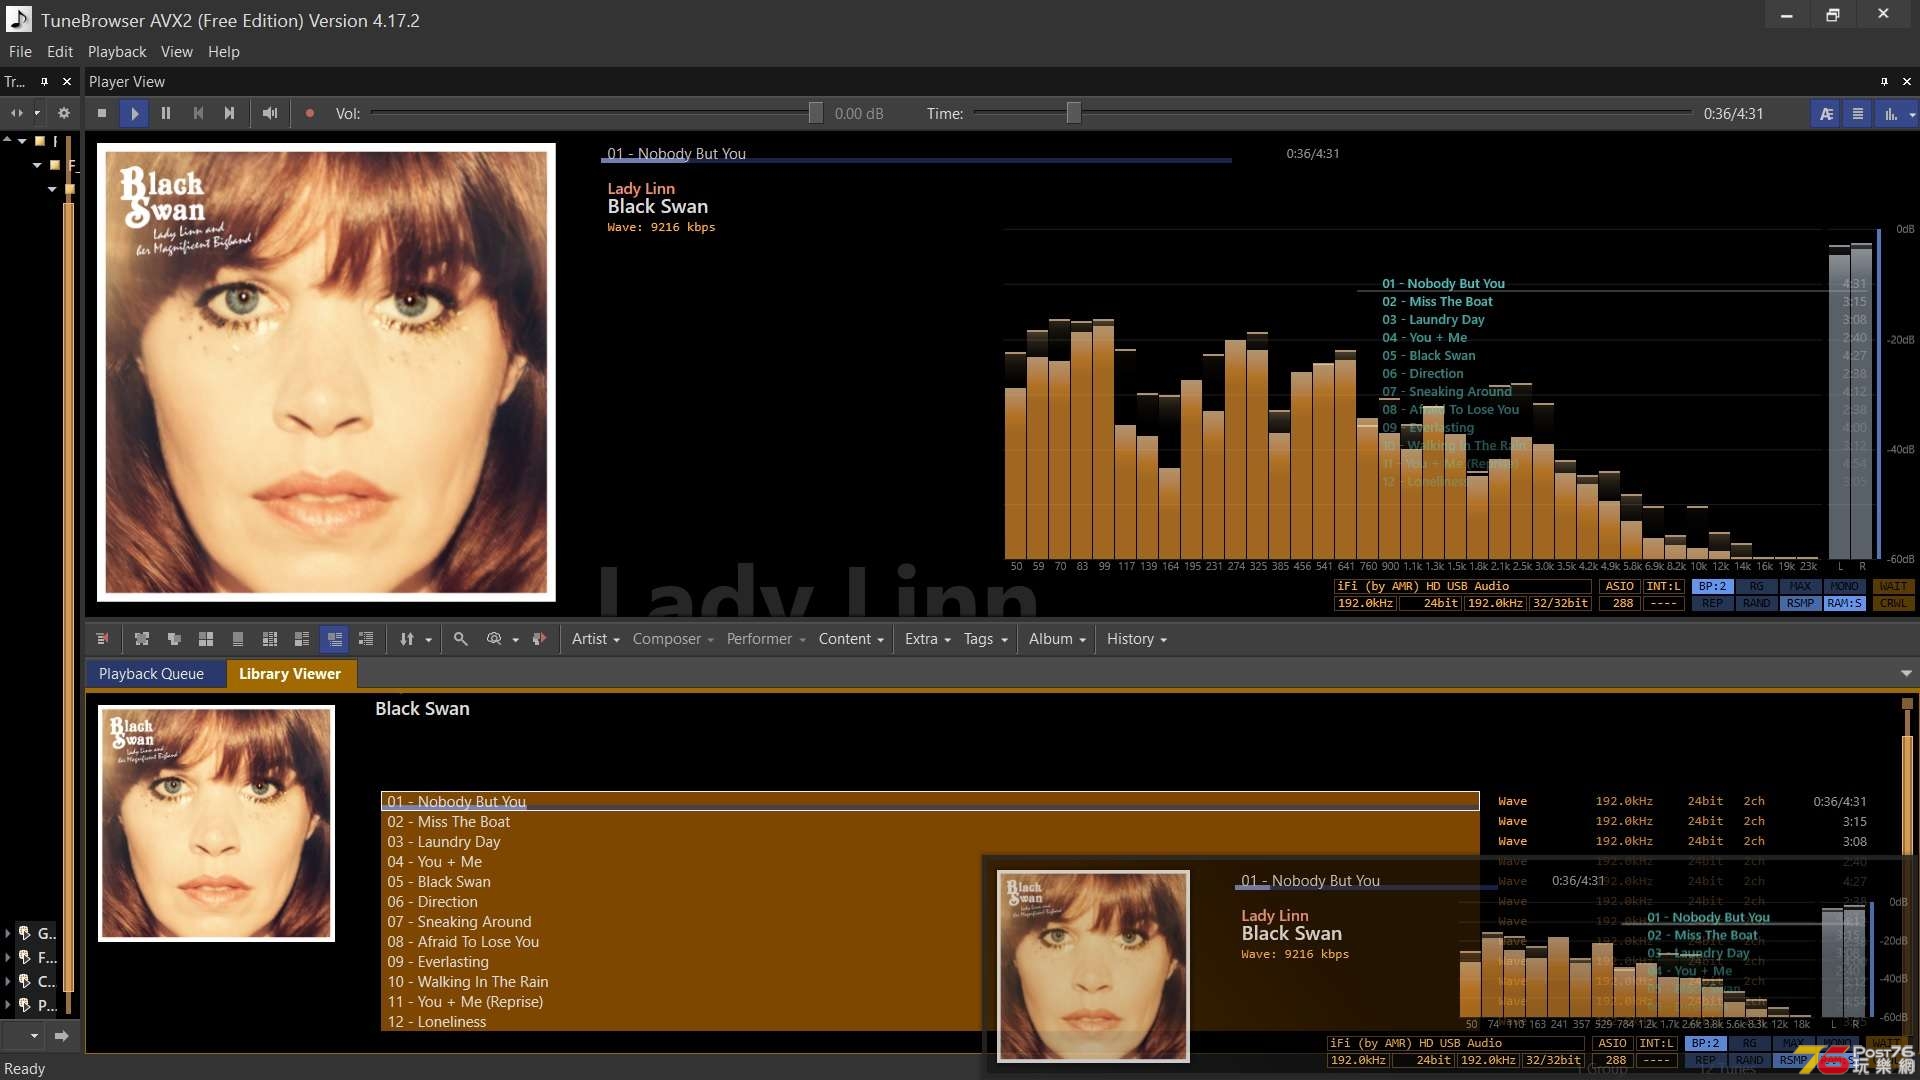Click the speaker mute icon

tap(269, 114)
